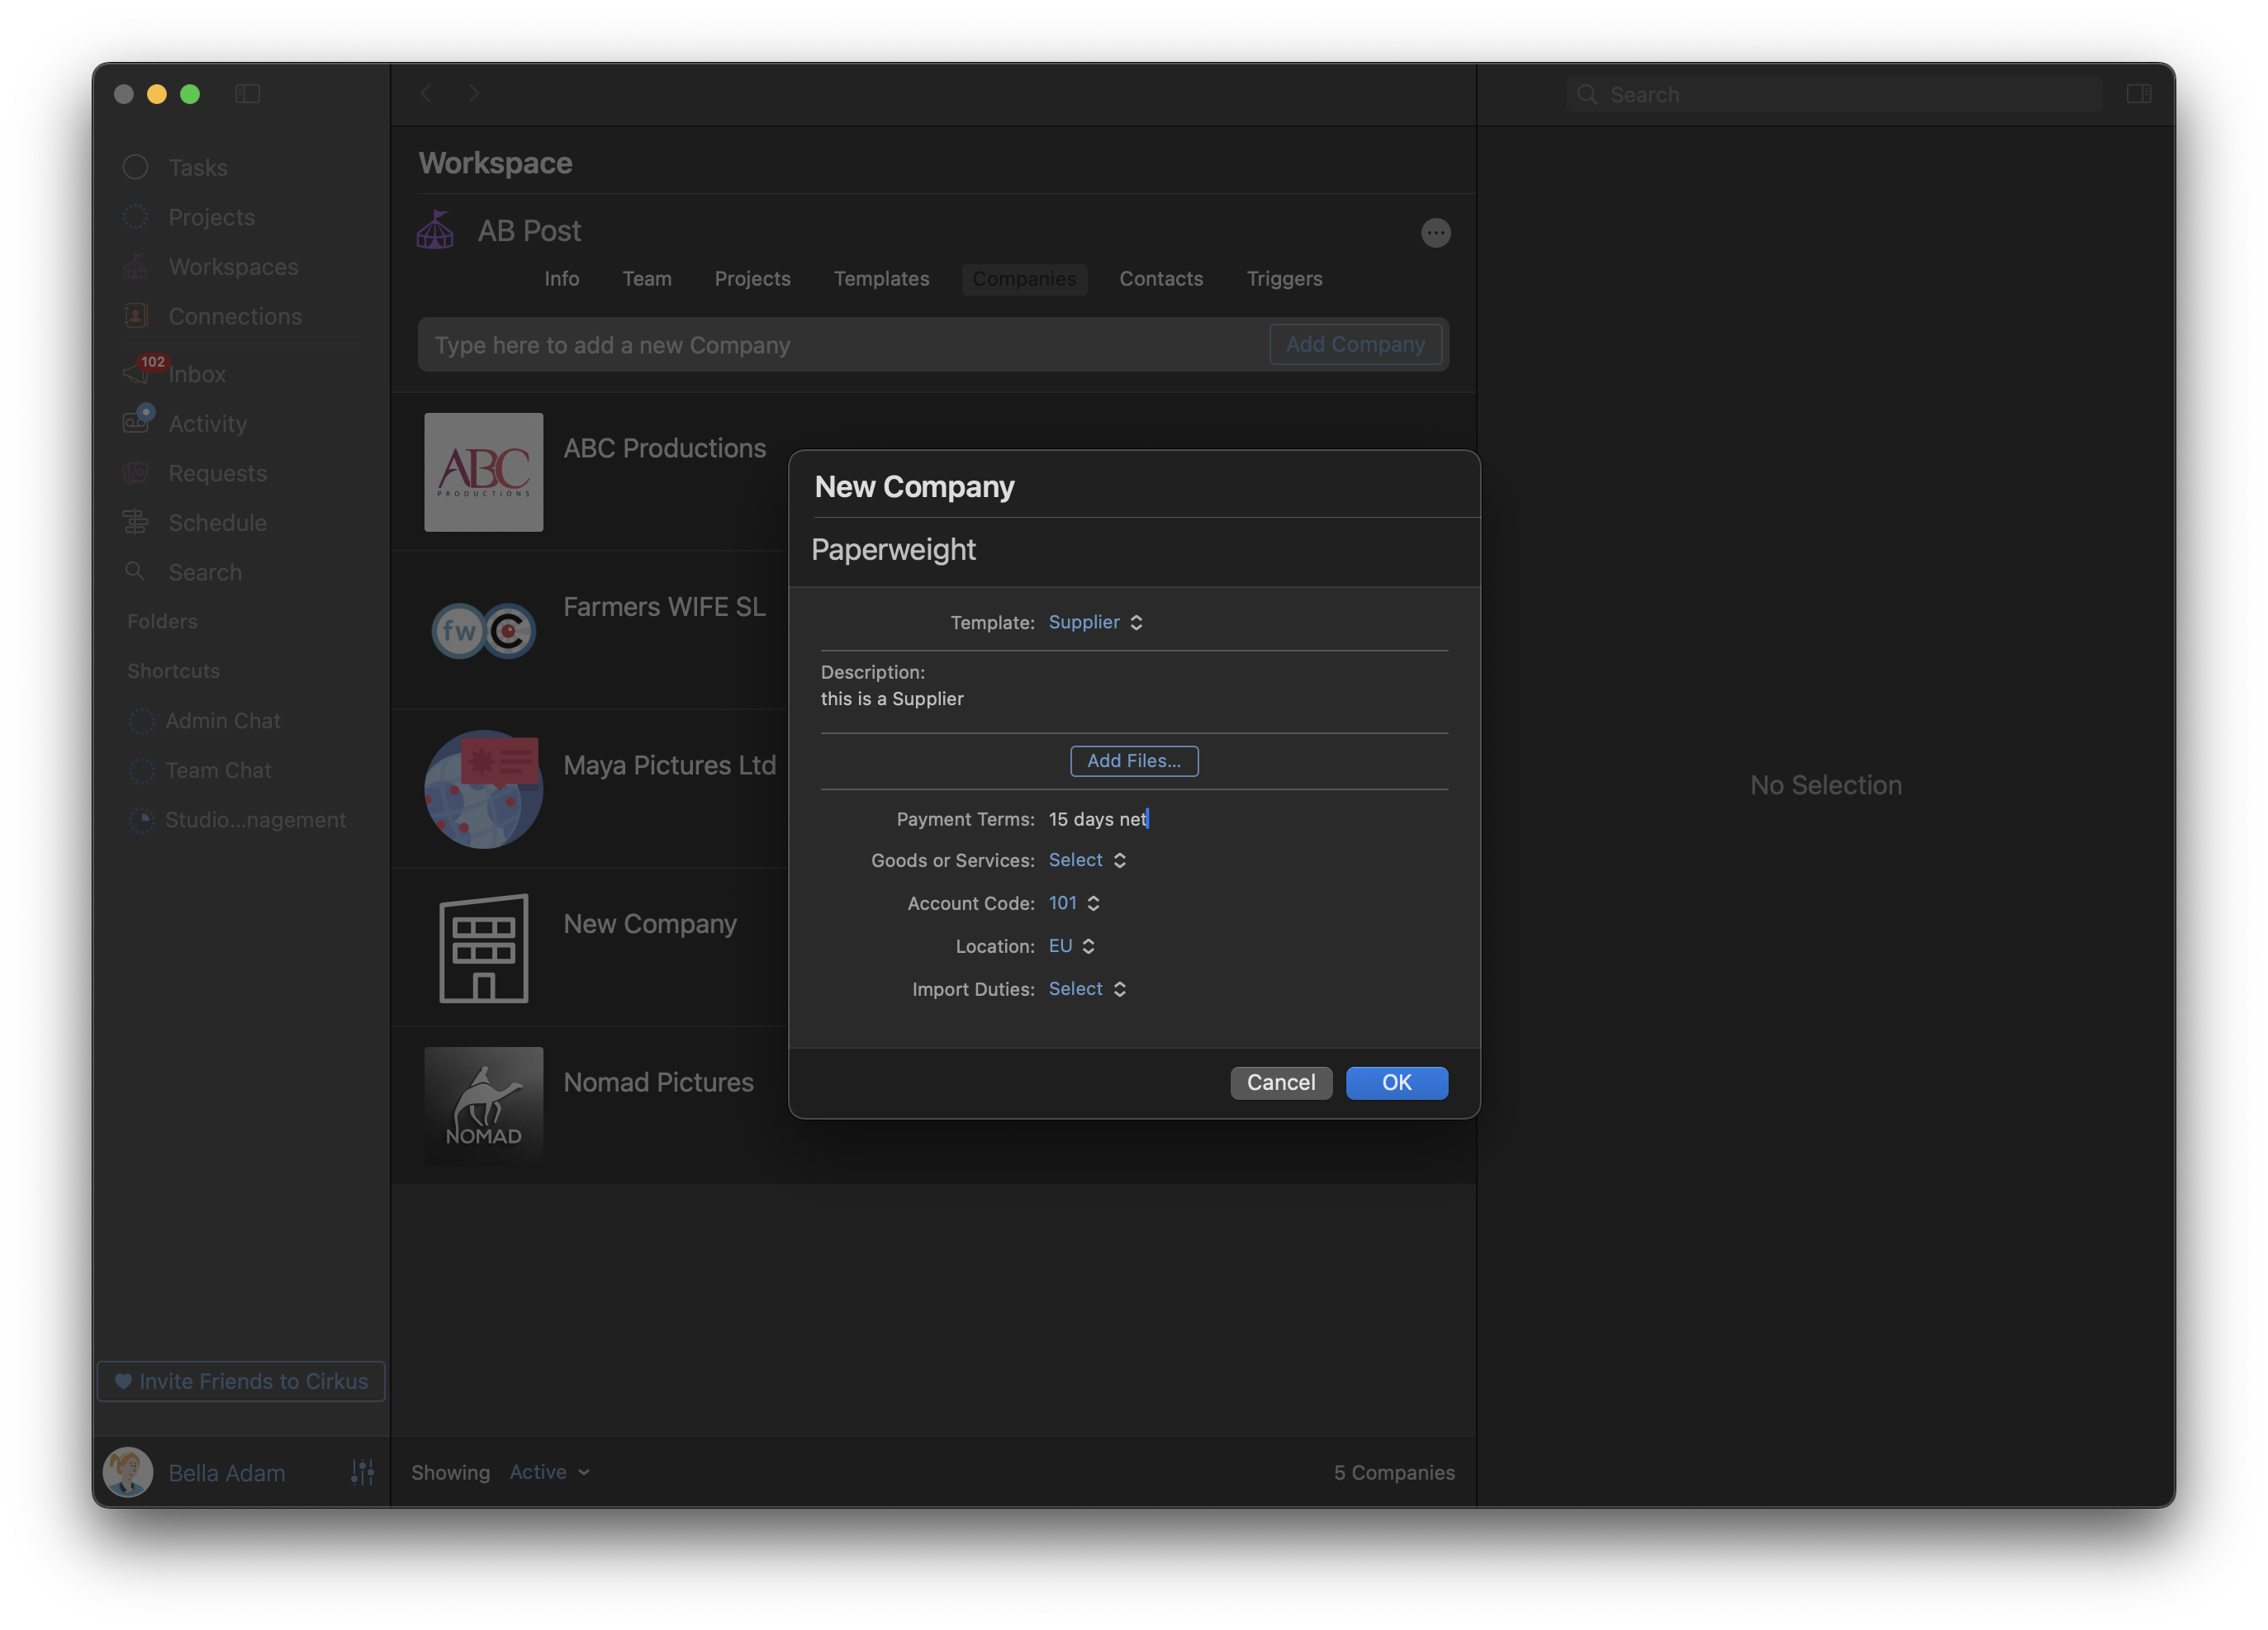Screen dimensions: 2268x1630
Task: Toggle the left sidebar panel icon
Action: click(x=247, y=94)
